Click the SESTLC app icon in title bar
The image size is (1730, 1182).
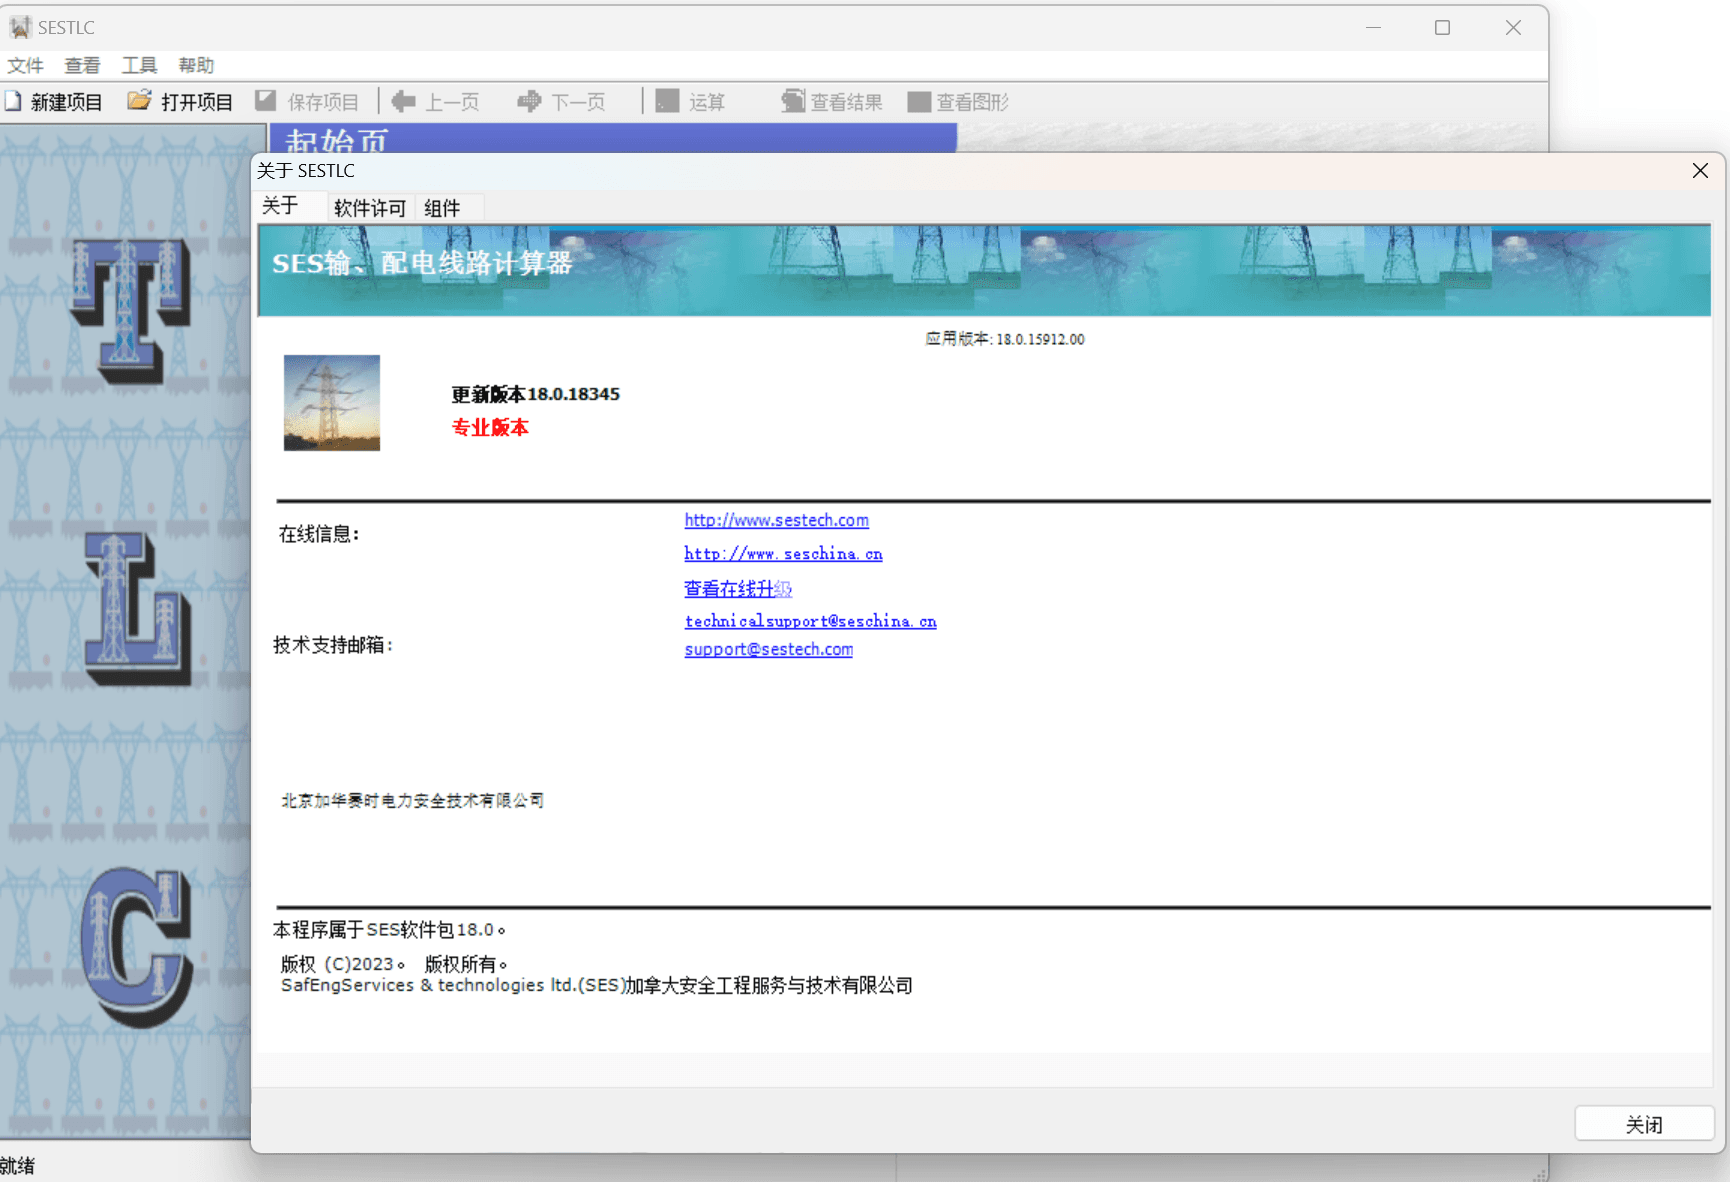[x=20, y=27]
